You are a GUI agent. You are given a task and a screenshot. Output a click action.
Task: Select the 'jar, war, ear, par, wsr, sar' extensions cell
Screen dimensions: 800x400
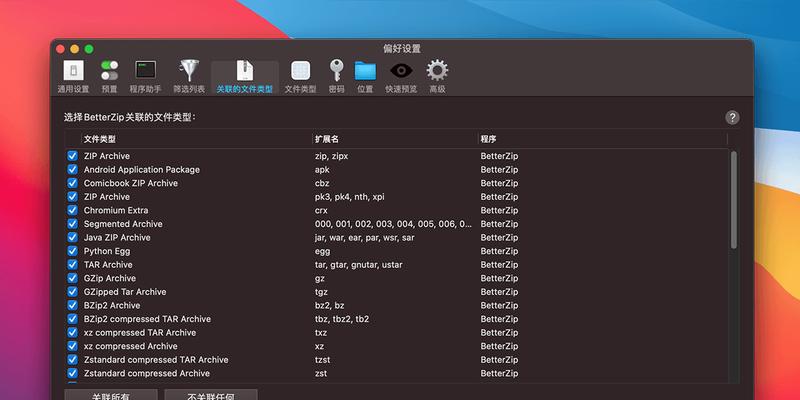point(364,237)
